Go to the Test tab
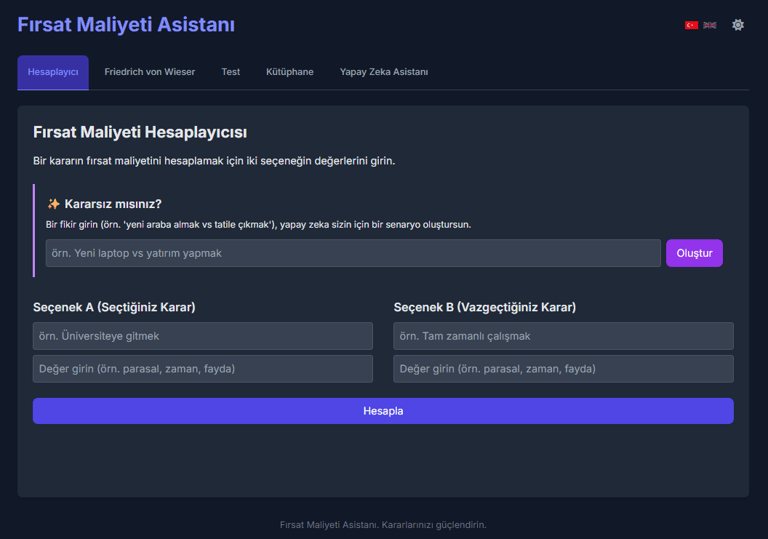The height and width of the screenshot is (539, 768). click(231, 72)
